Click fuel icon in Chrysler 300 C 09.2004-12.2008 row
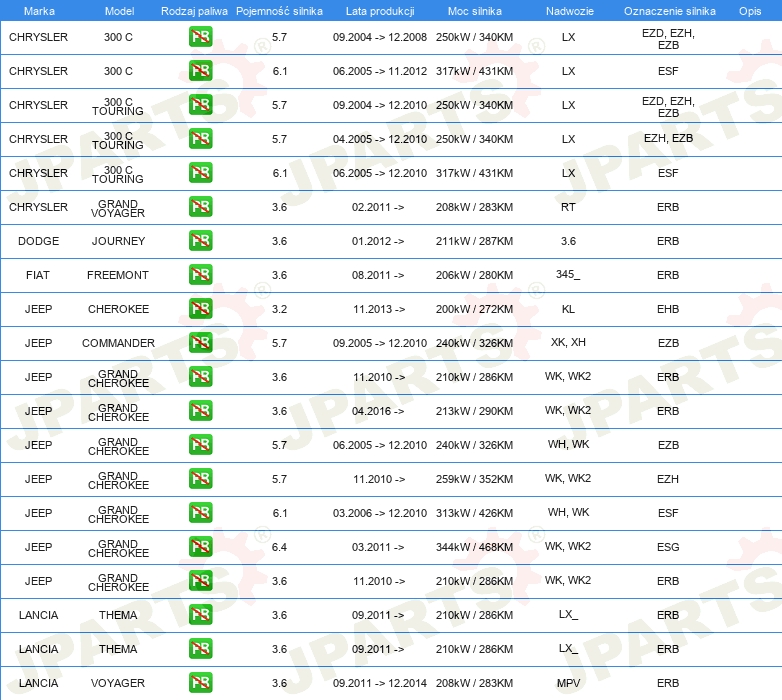782x700 pixels. [200, 37]
